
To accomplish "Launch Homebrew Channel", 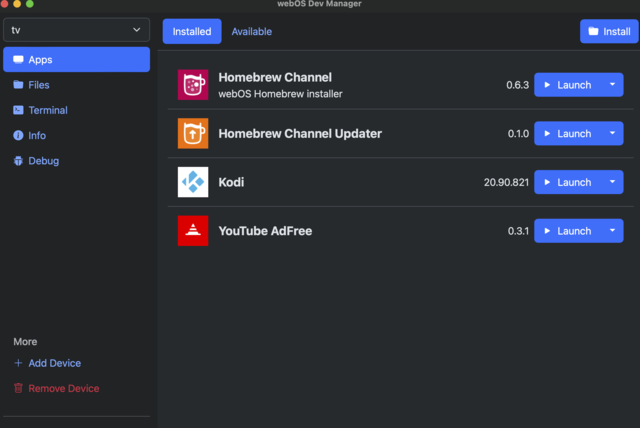I will tap(568, 85).
